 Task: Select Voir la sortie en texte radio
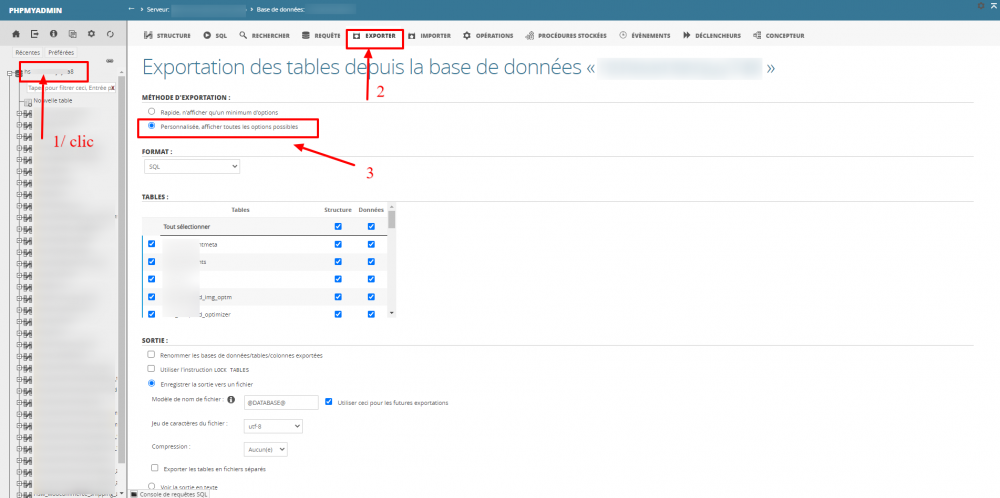151,486
